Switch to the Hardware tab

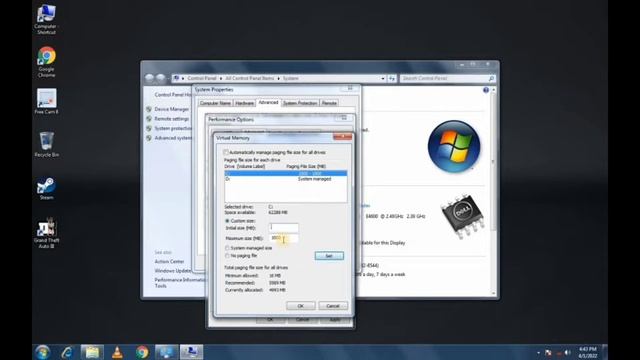tap(244, 103)
